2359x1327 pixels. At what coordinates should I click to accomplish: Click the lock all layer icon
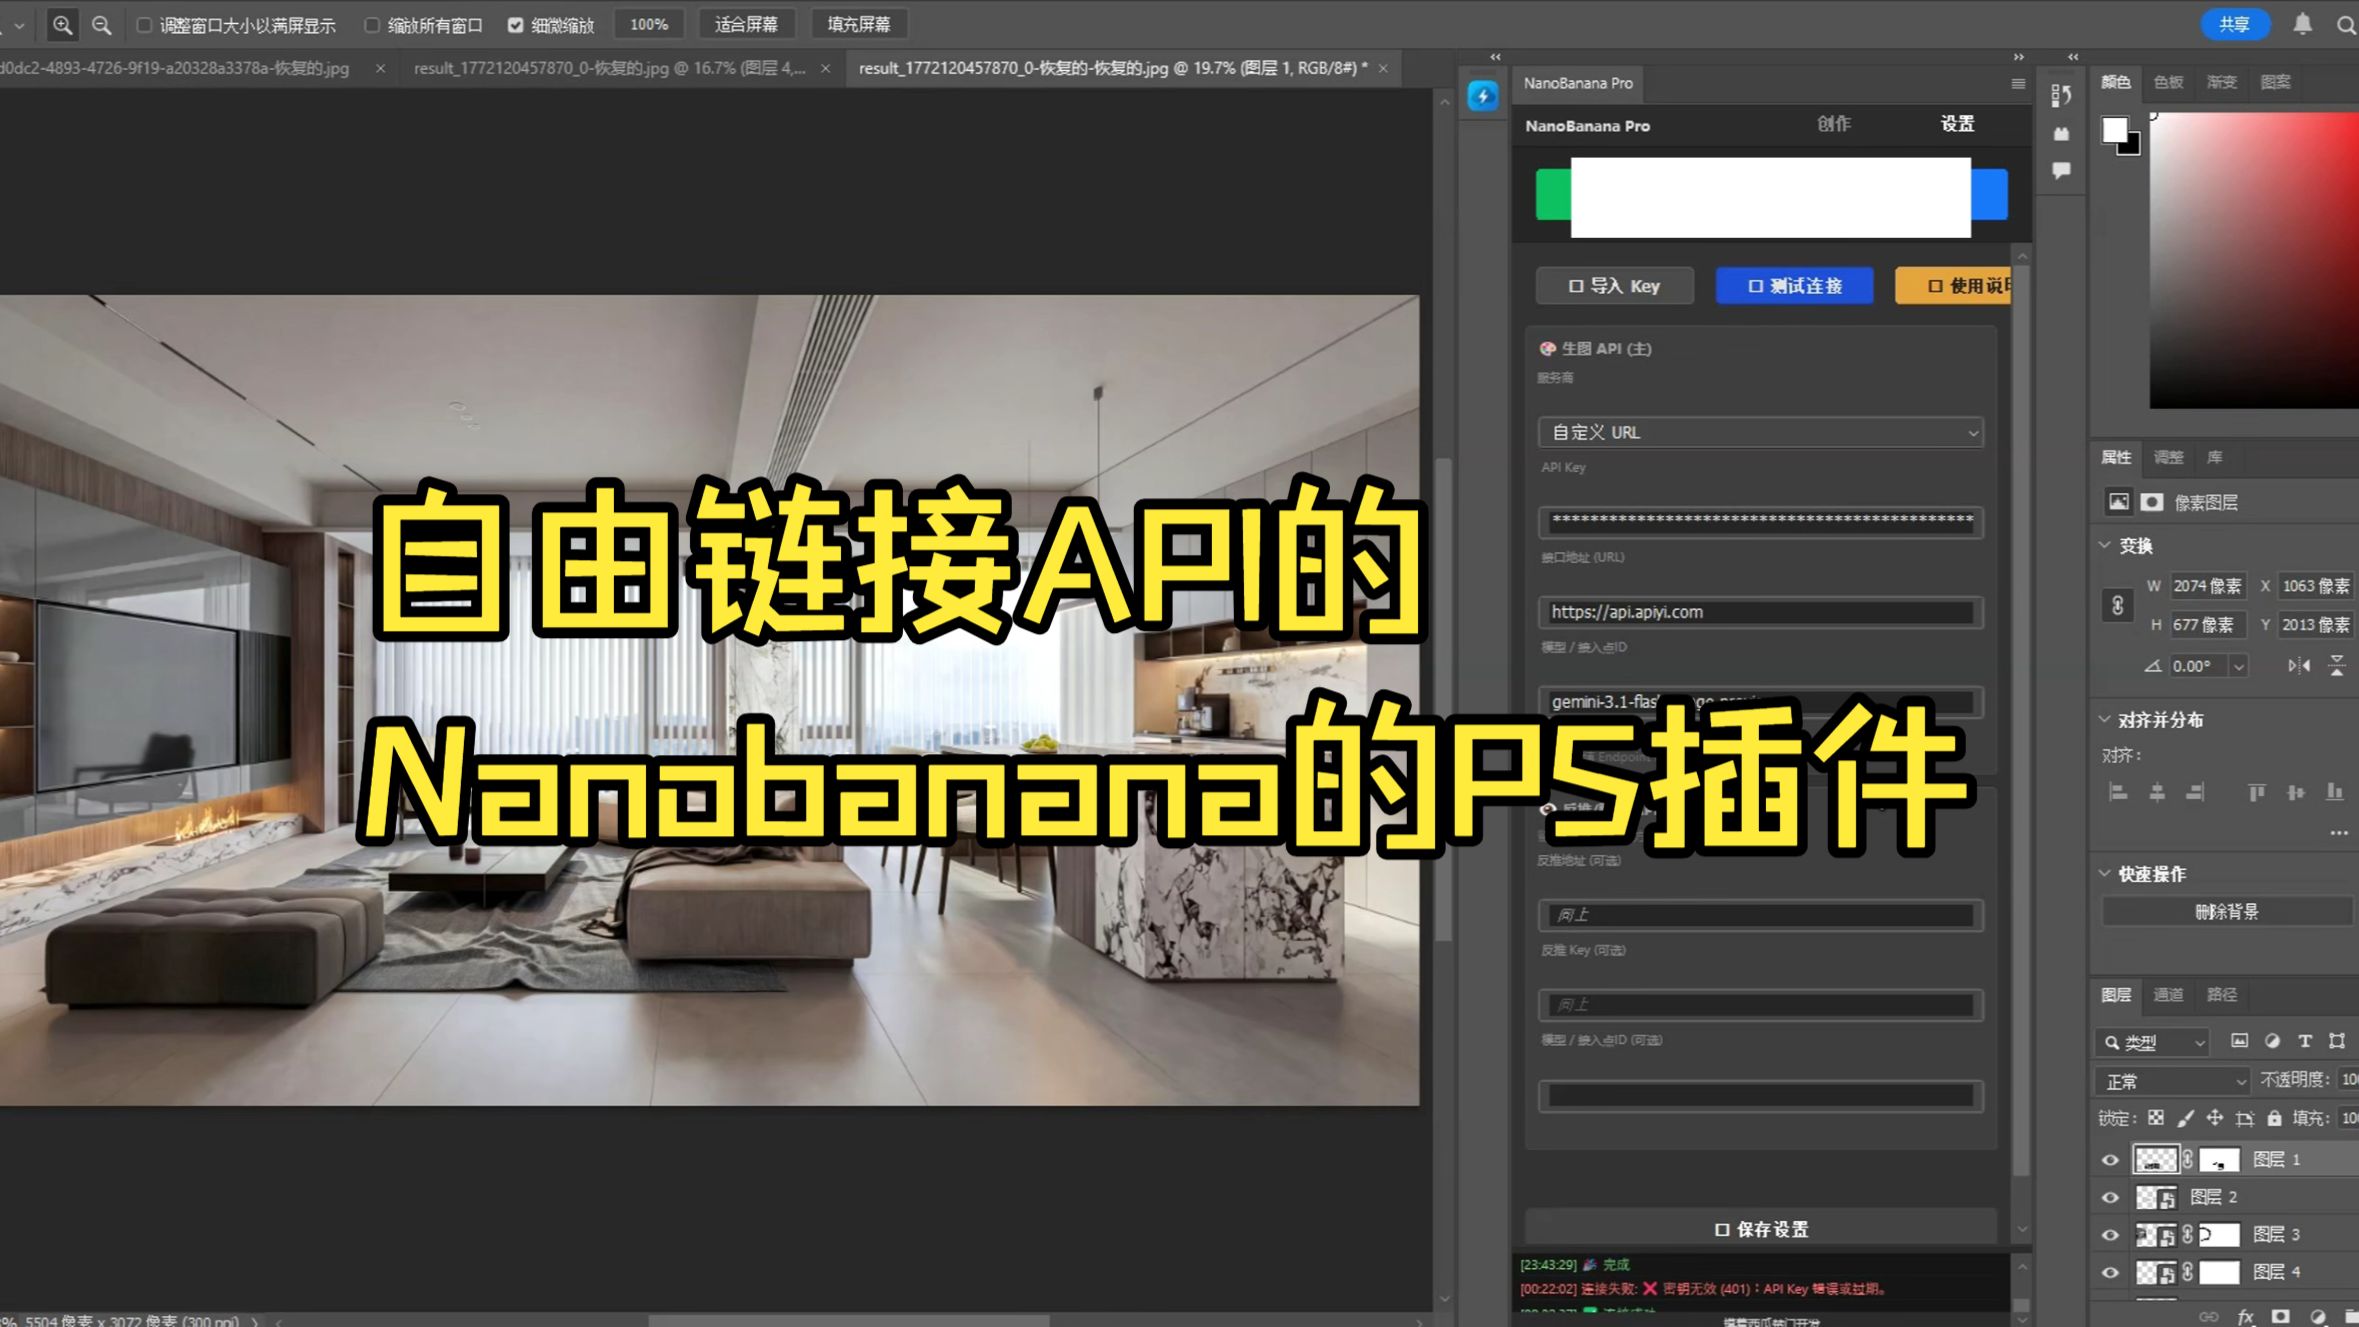(x=2274, y=1118)
